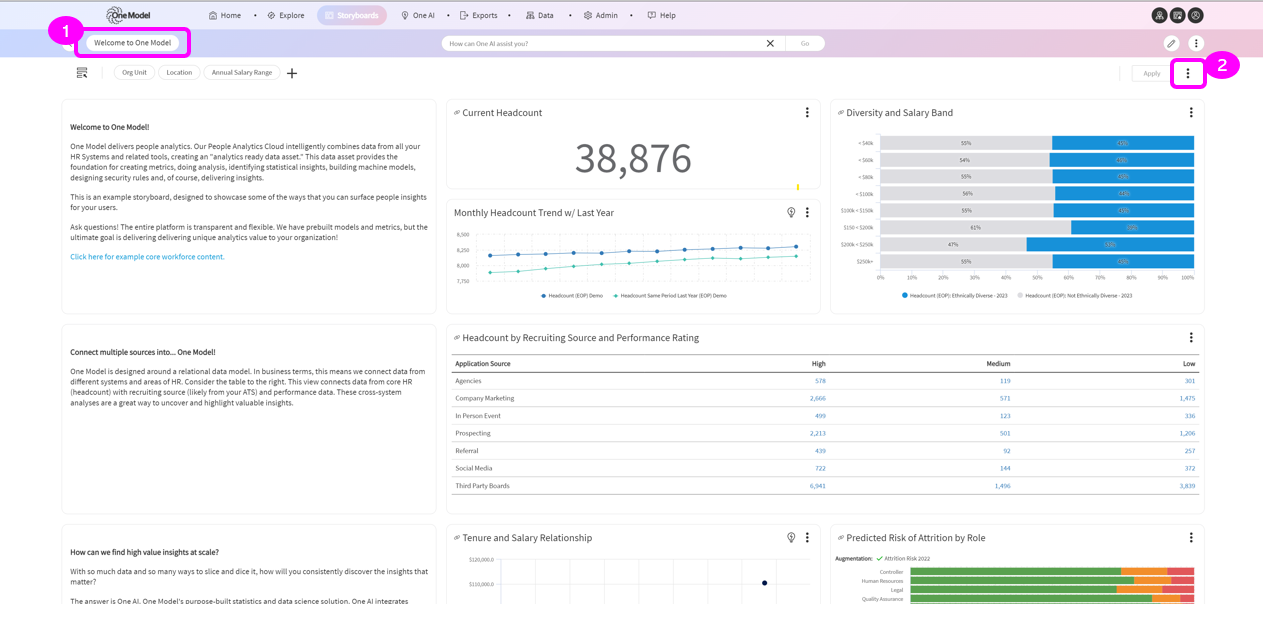
Task: Click link icon beside Current Headcount title
Action: click(457, 113)
